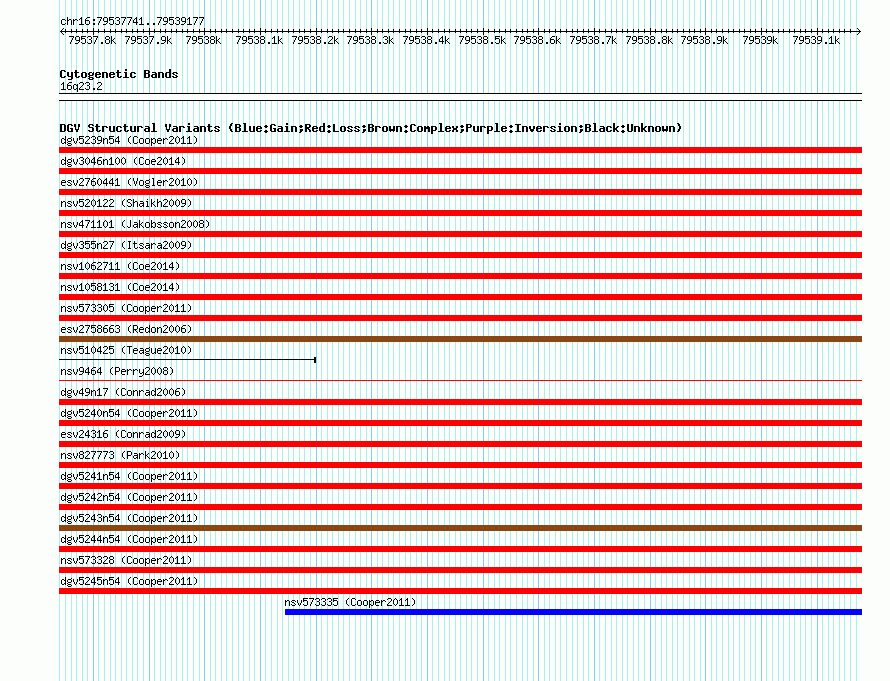Click the 79538.2k ruler tick label

[x=315, y=40]
